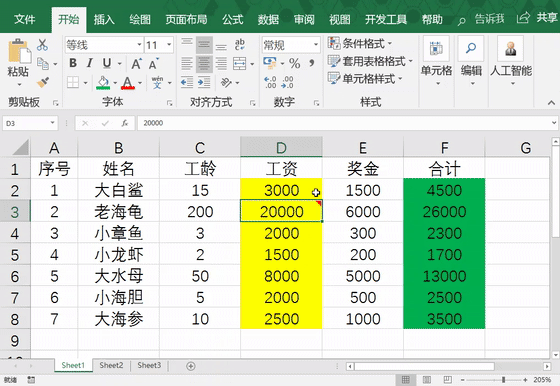Apply accounting currency format icon
This screenshot has height=386, width=560.
[270, 63]
